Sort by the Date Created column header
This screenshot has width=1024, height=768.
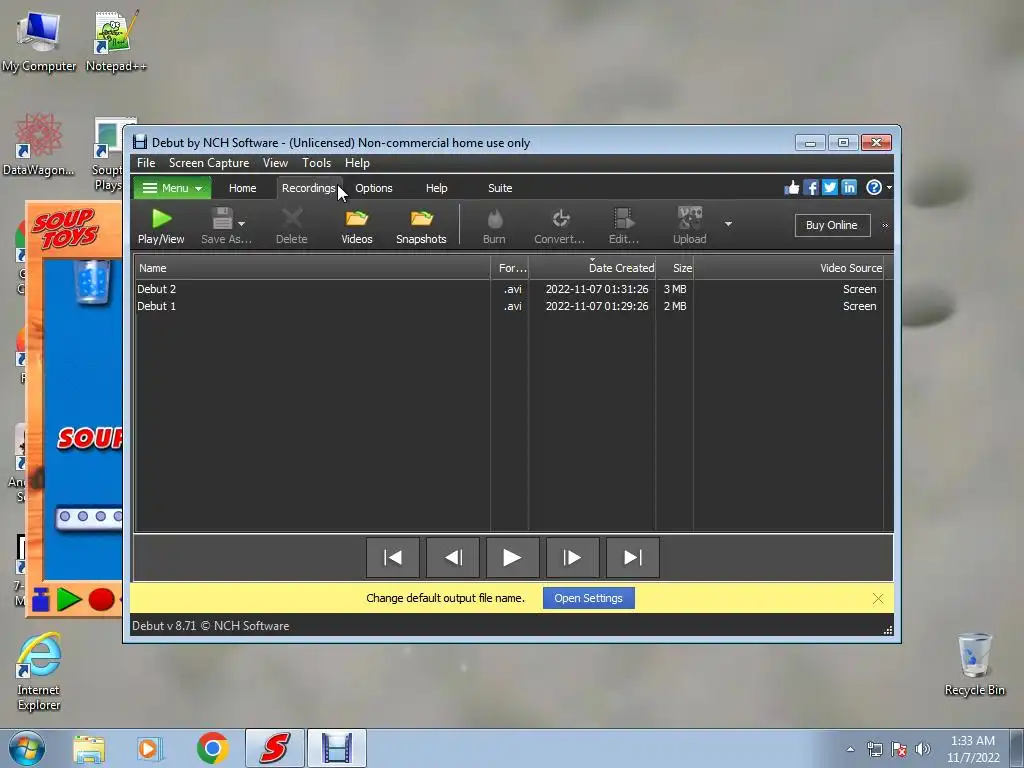tap(592, 268)
